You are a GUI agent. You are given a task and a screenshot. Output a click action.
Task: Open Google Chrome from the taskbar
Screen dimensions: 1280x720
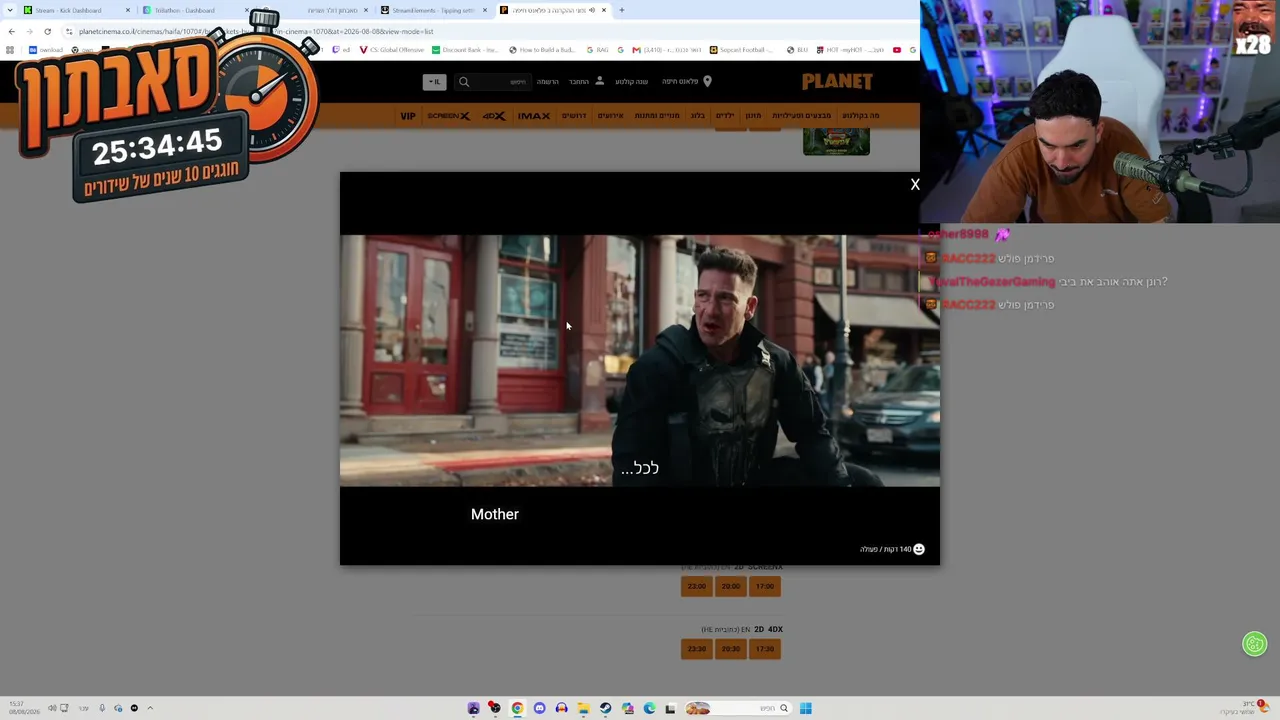(517, 708)
